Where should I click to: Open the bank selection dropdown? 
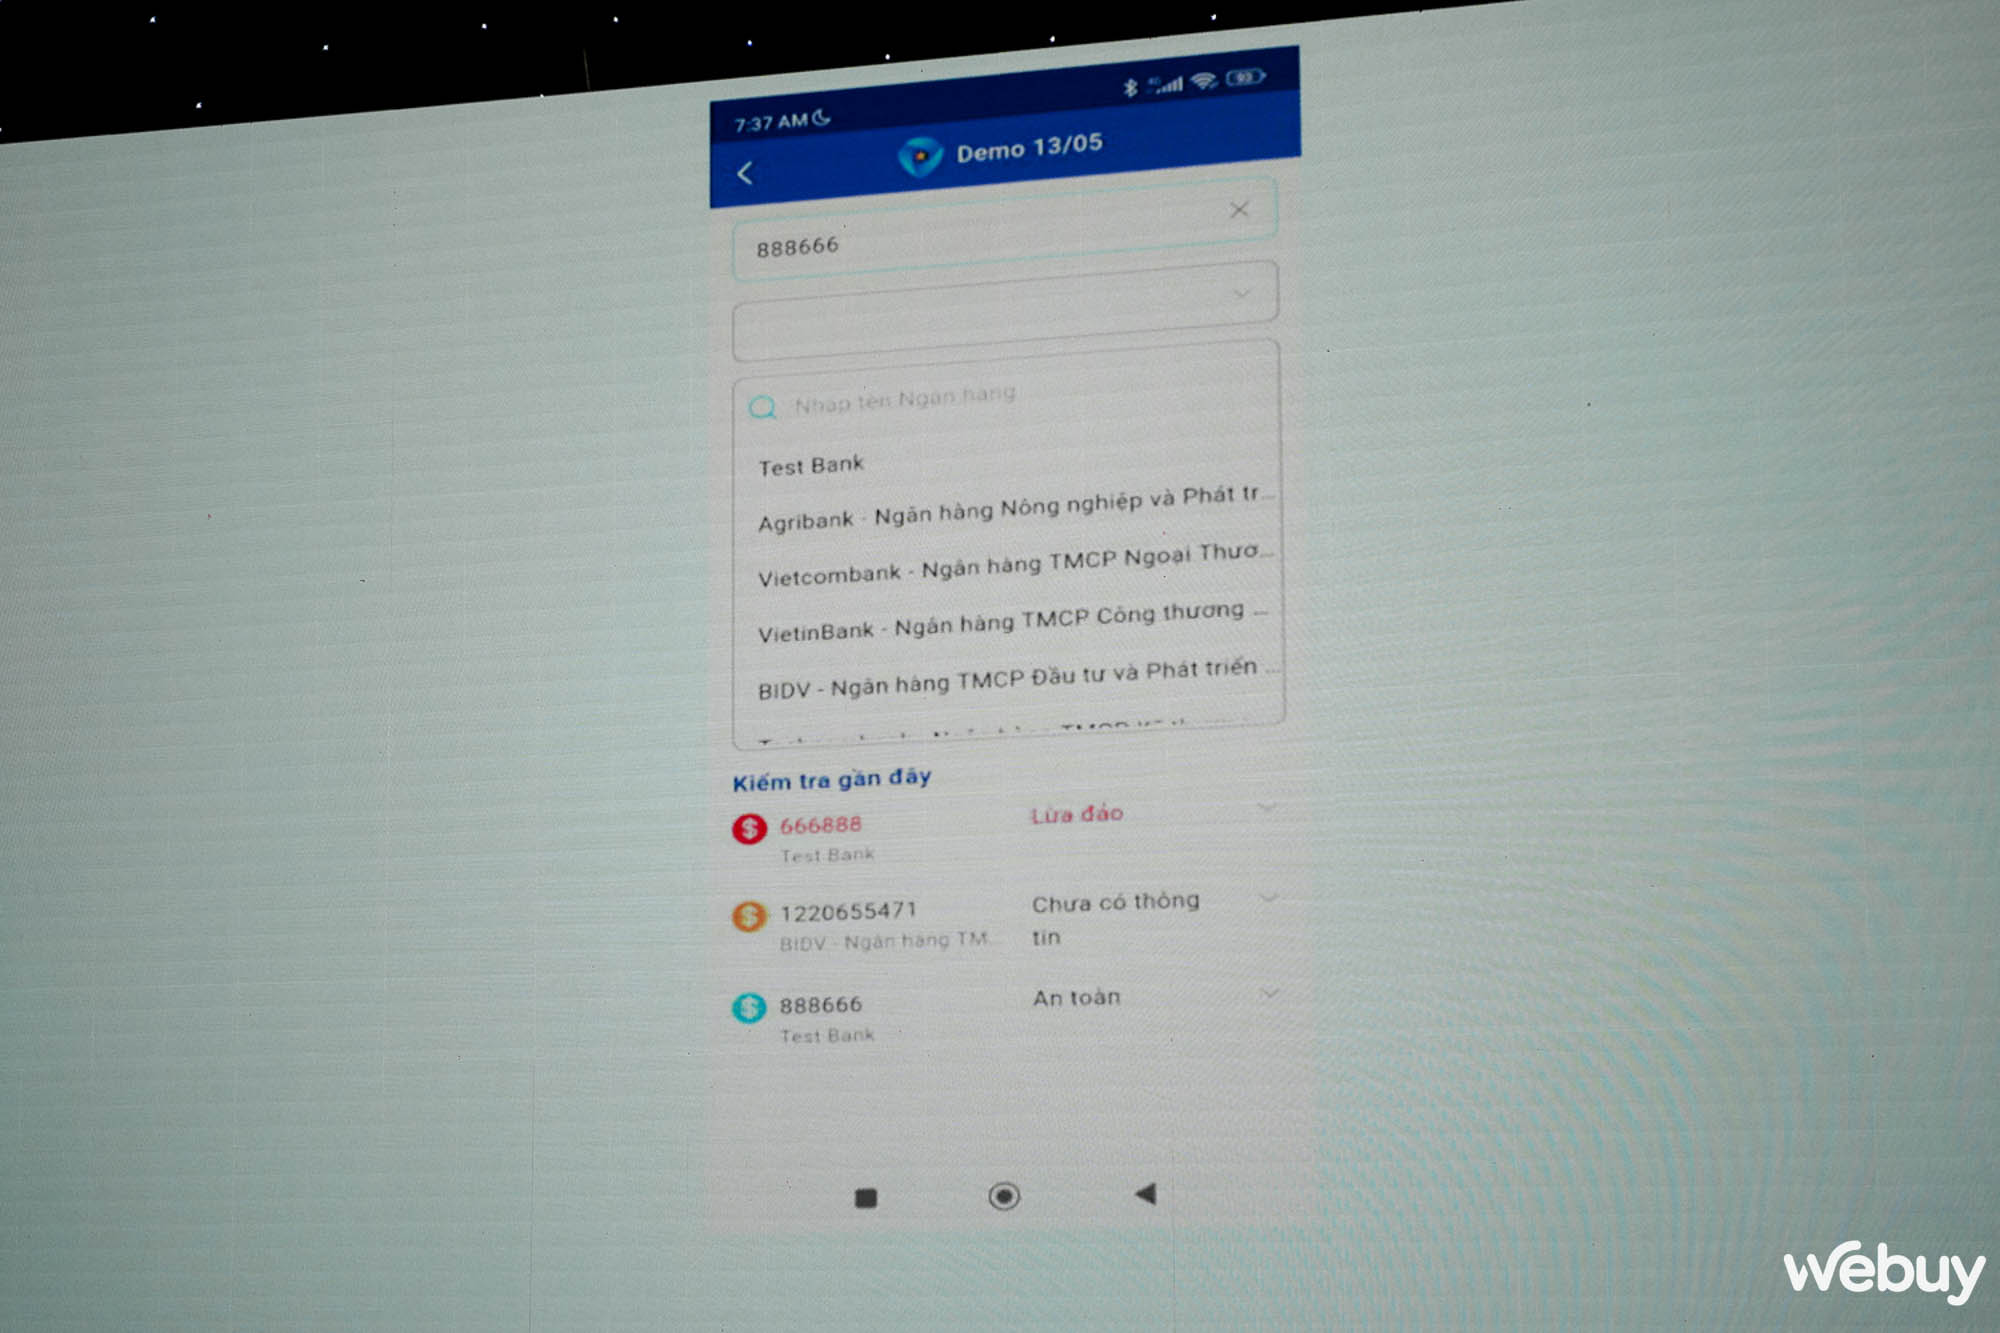click(1005, 311)
